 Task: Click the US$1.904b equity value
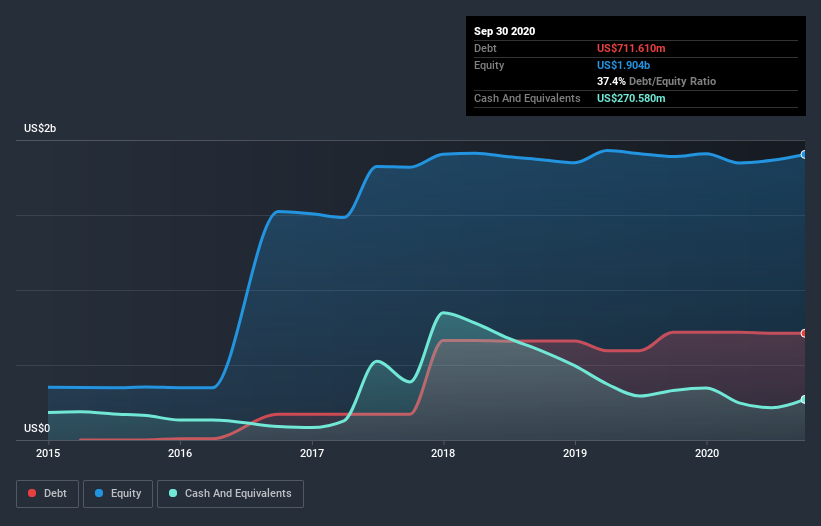click(623, 65)
